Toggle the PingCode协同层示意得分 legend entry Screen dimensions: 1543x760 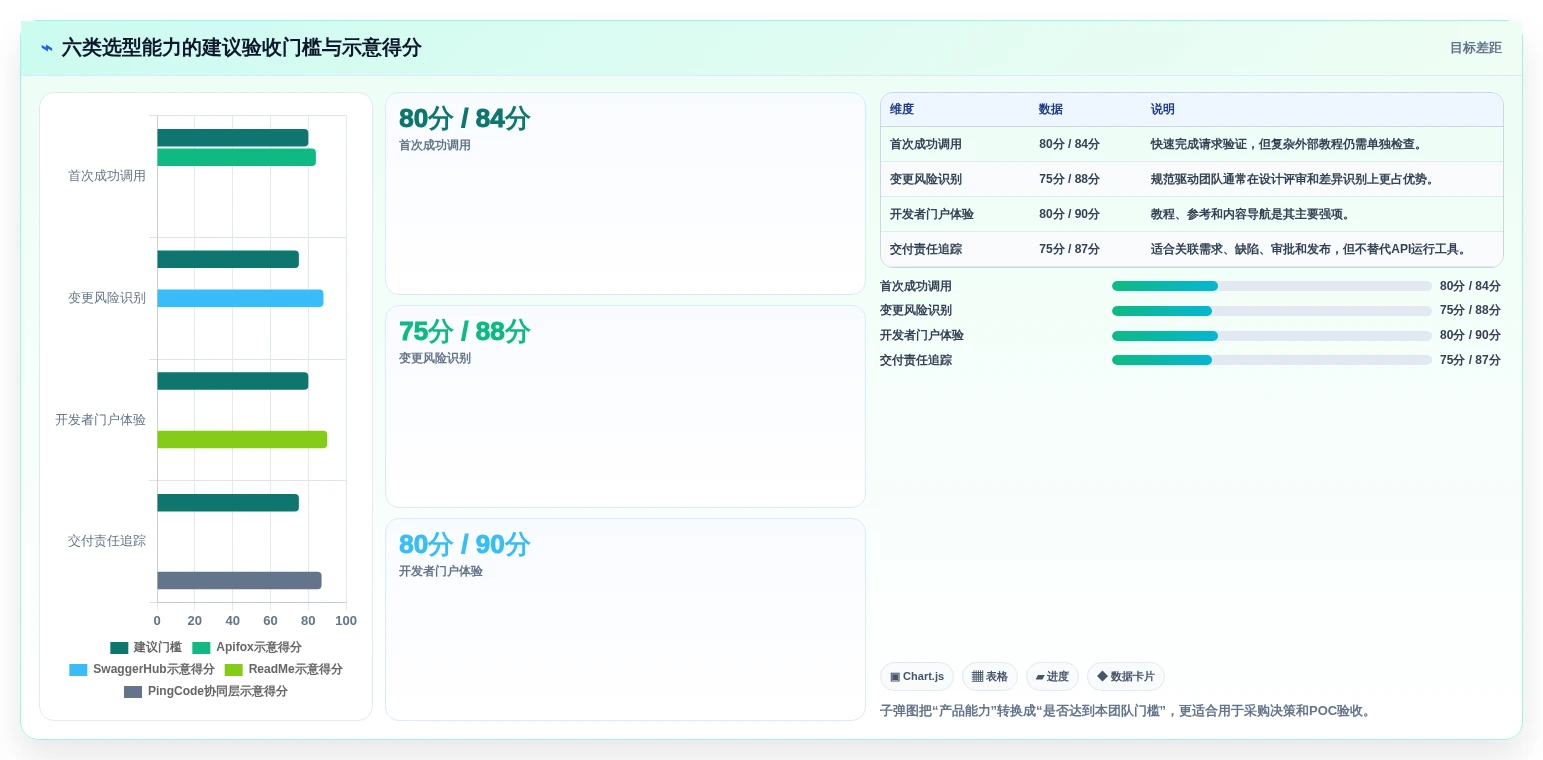206,691
